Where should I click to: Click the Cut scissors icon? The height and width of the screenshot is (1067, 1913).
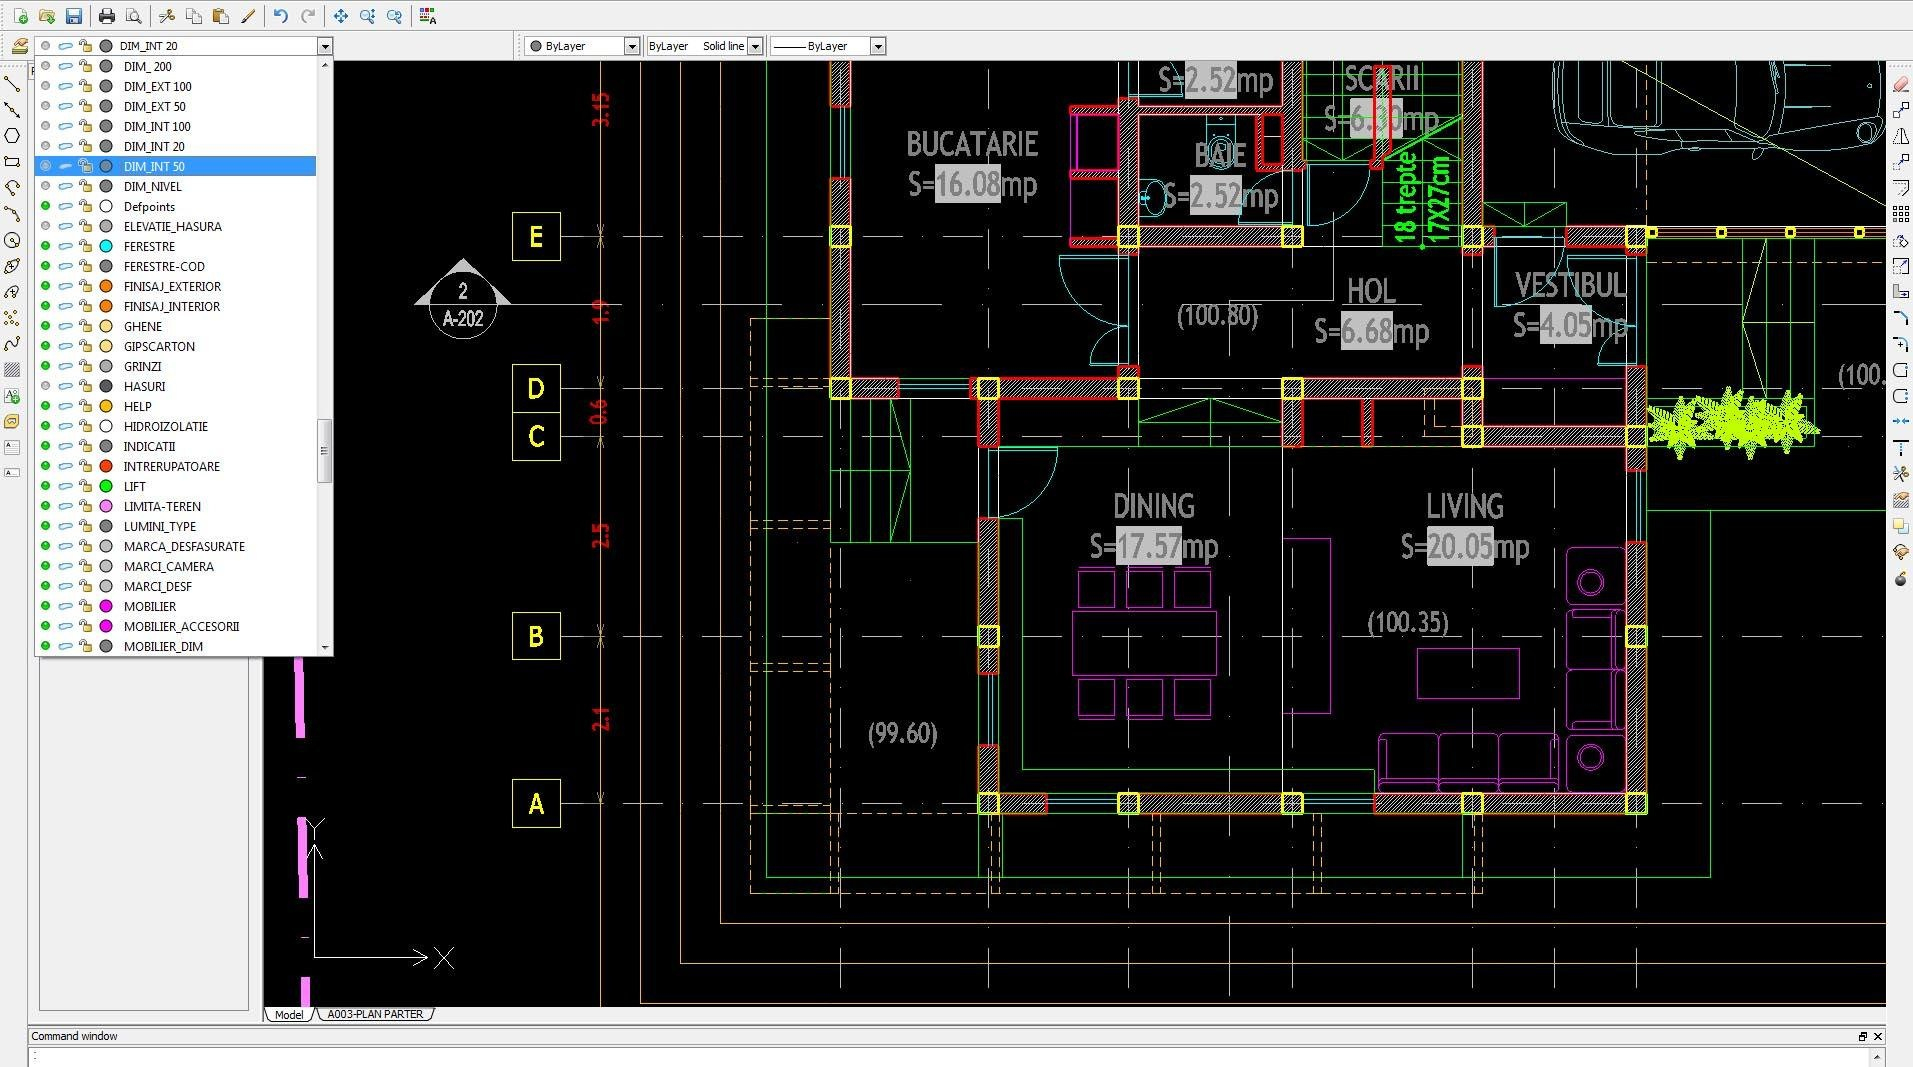click(x=167, y=16)
